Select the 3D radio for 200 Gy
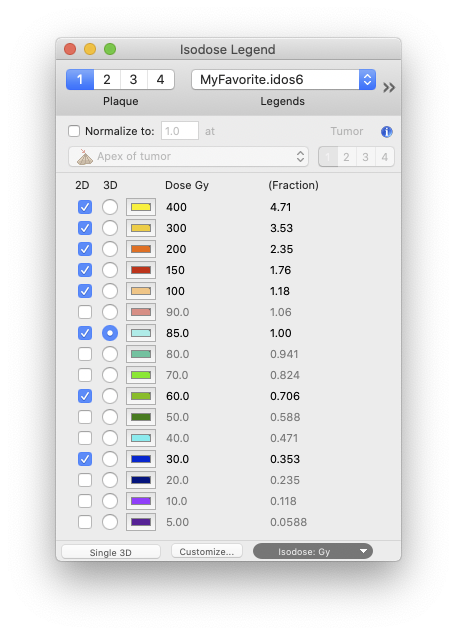The image size is (457, 635). pyautogui.click(x=110, y=249)
